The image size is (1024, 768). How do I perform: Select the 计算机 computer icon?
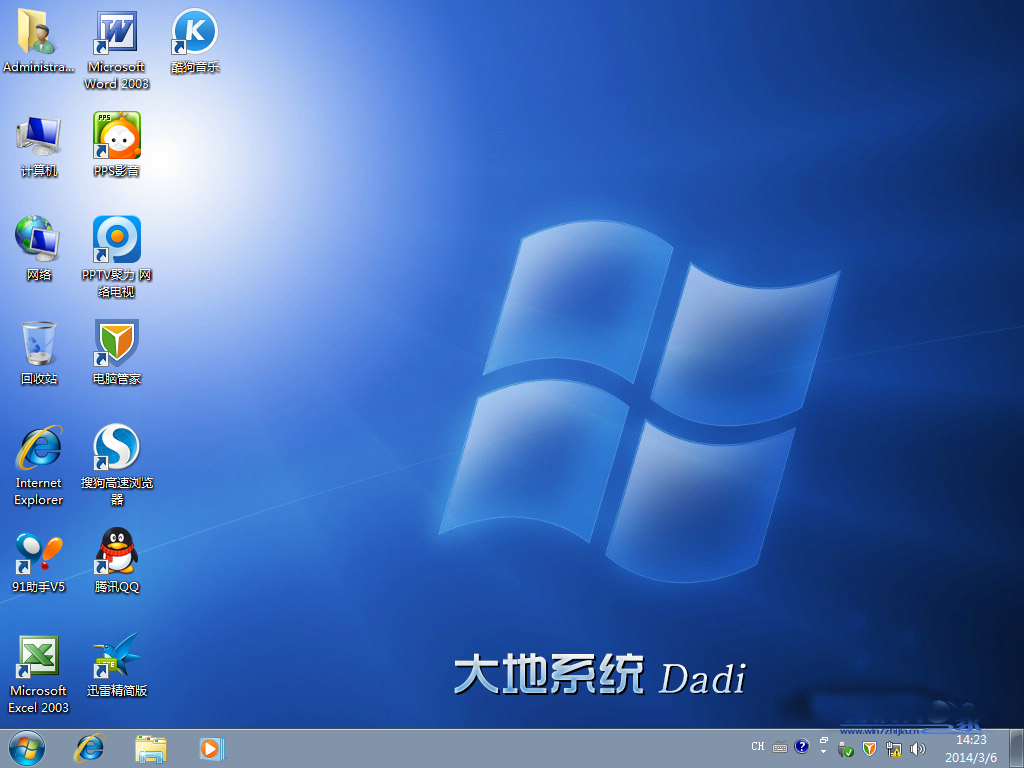(x=38, y=136)
